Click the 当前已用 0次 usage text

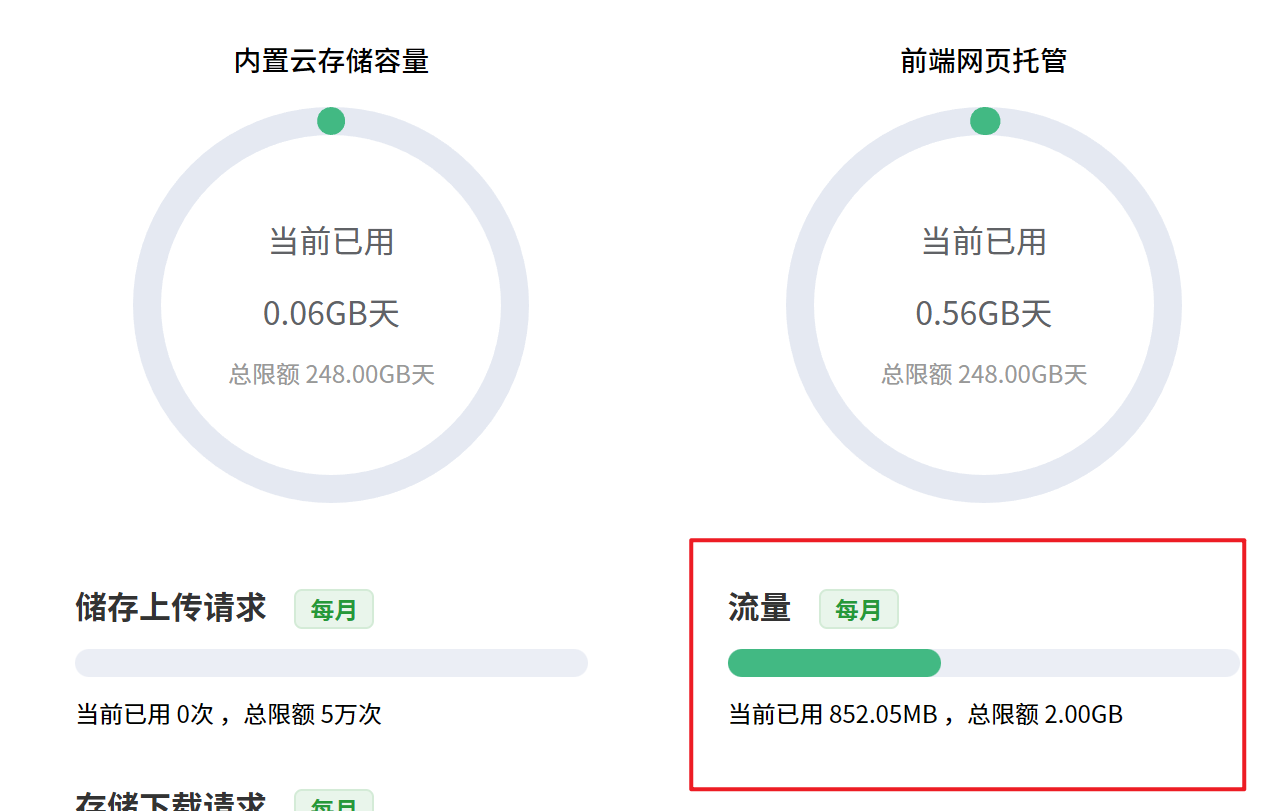(145, 715)
